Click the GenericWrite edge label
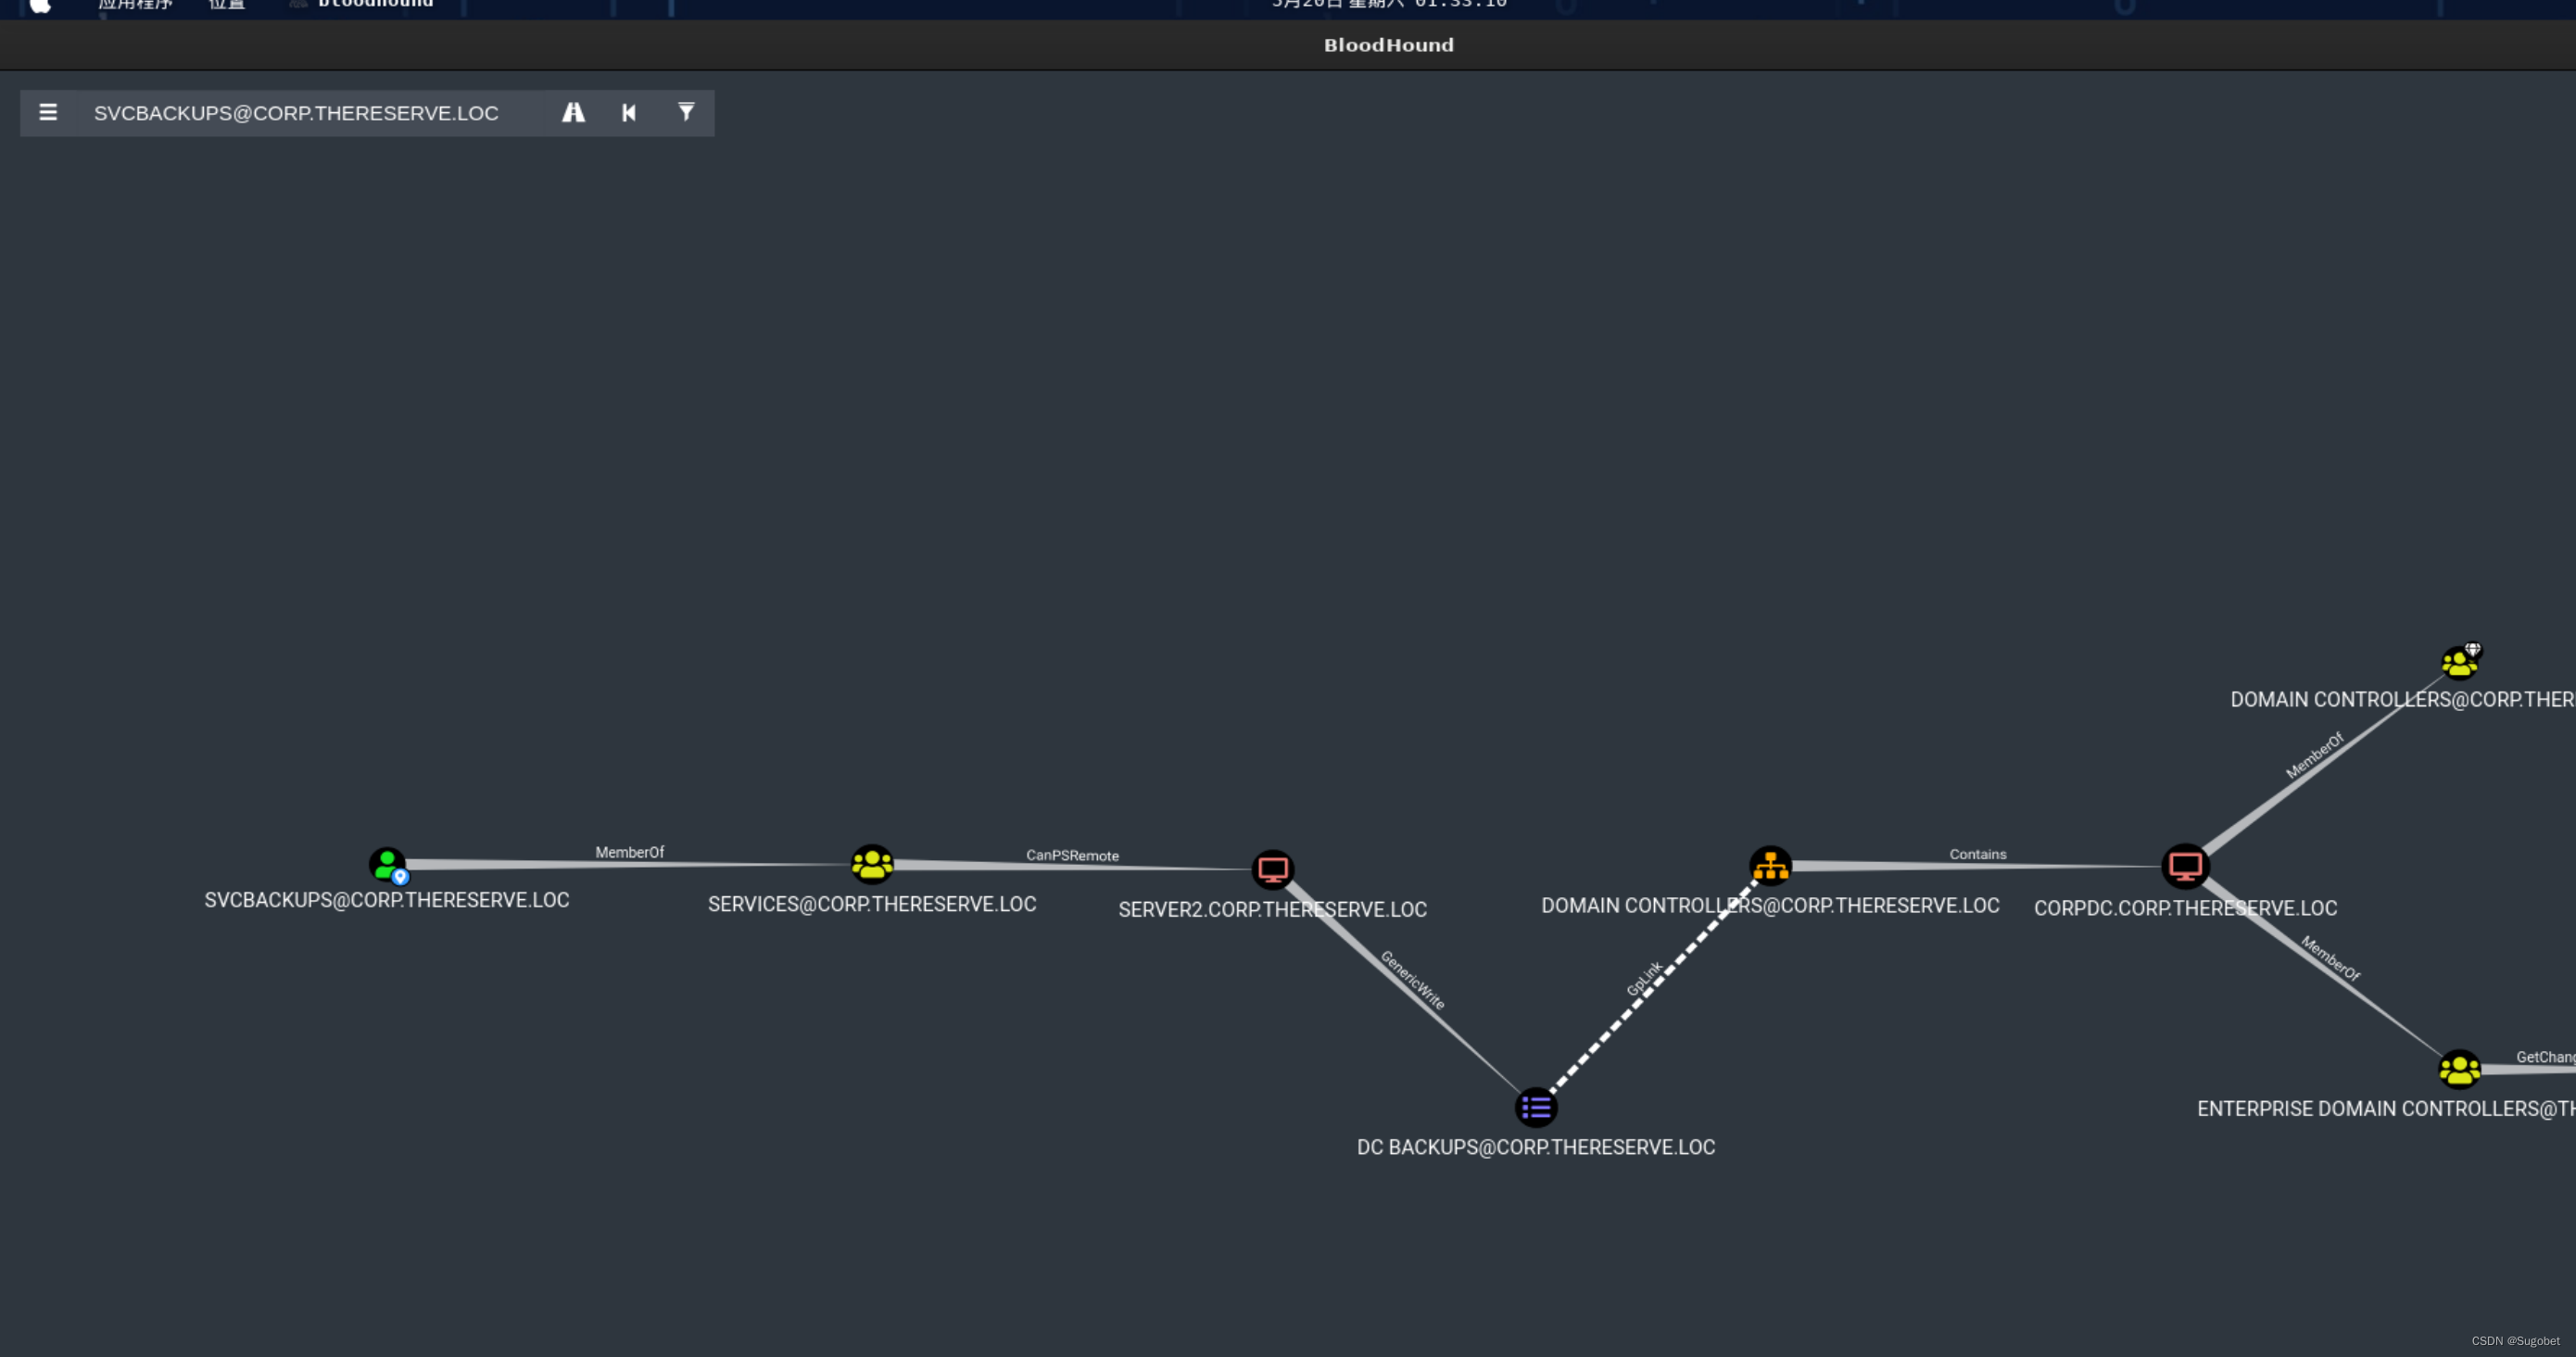This screenshot has width=2576, height=1357. click(1413, 980)
